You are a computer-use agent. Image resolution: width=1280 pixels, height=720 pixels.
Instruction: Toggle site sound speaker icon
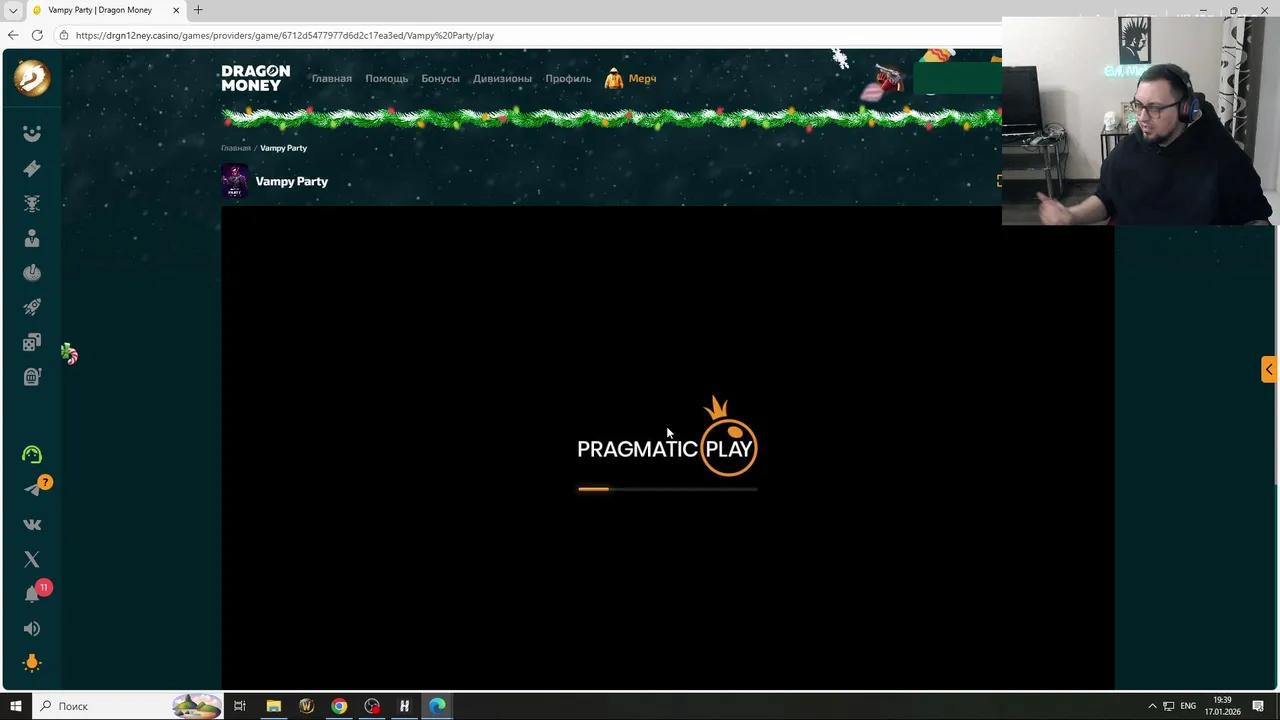tap(32, 629)
